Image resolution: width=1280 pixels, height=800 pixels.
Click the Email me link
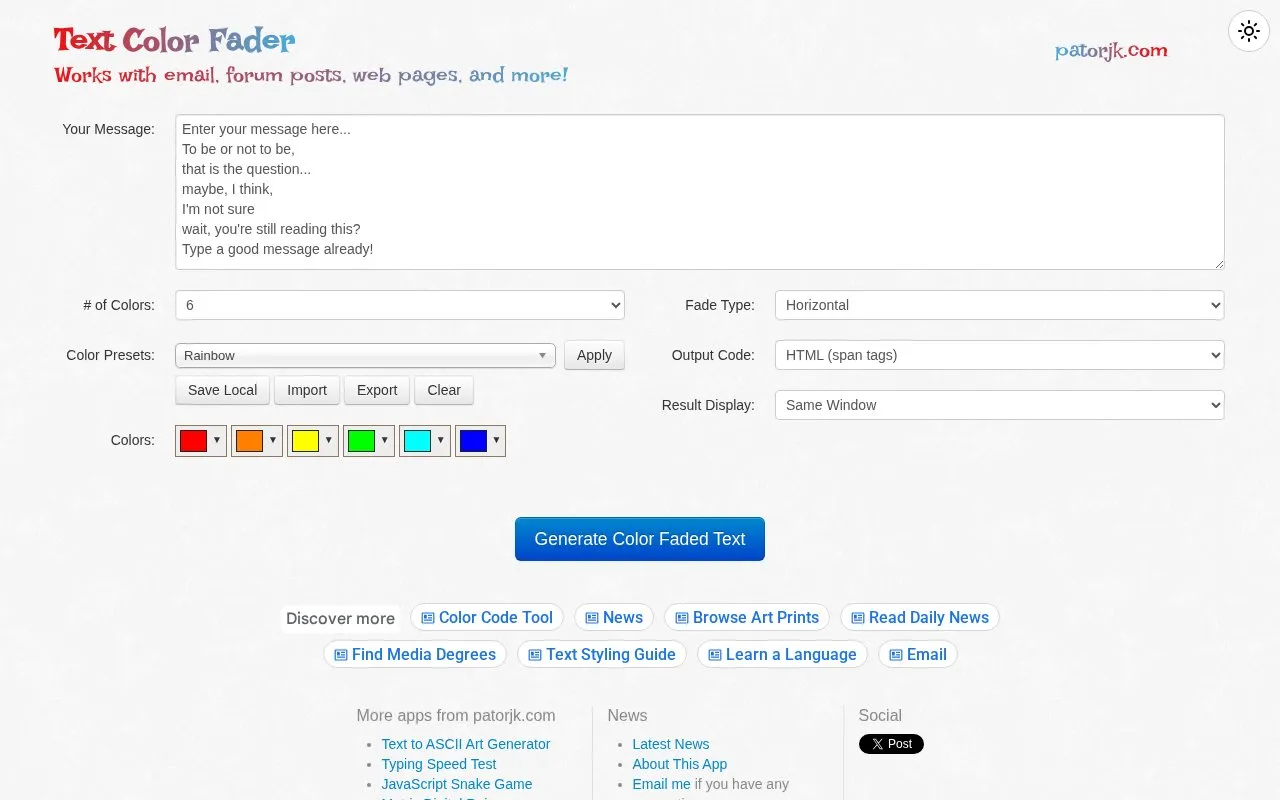click(x=661, y=784)
